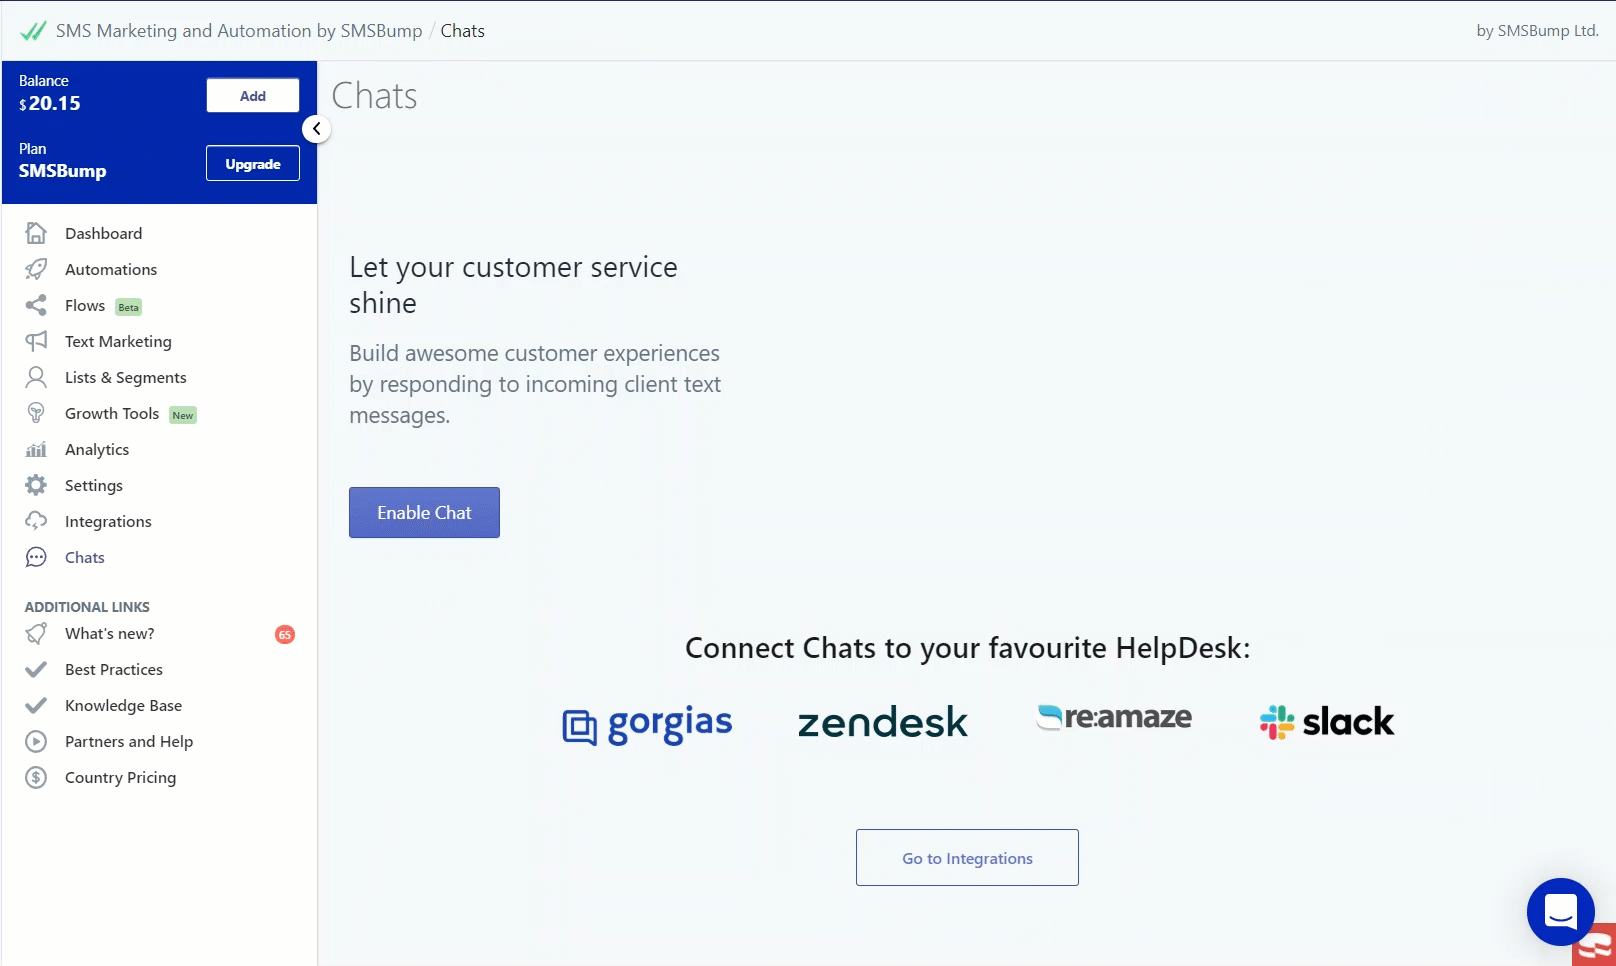
Task: Click the Text Marketing megaphone icon
Action: (36, 341)
